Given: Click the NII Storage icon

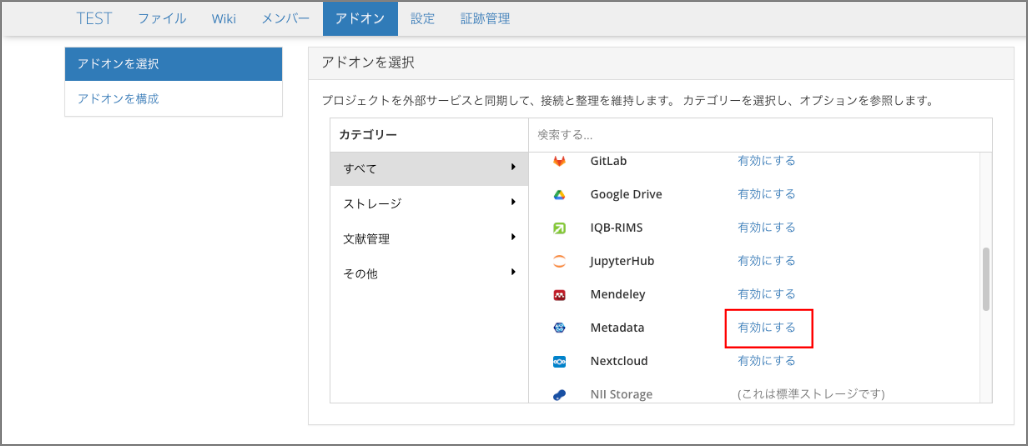Looking at the screenshot, I should [560, 394].
